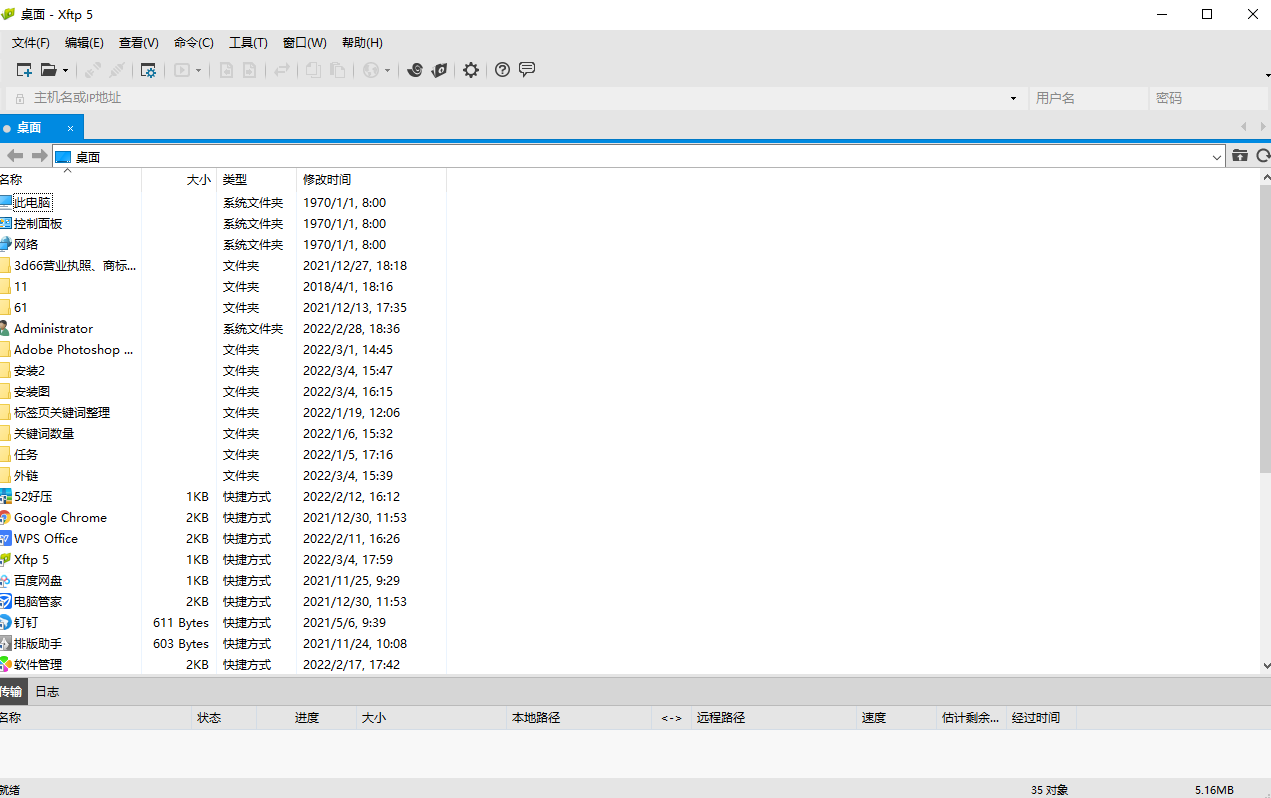Image resolution: width=1271 pixels, height=798 pixels.
Task: Open Options via the gear icon
Action: click(x=471, y=70)
